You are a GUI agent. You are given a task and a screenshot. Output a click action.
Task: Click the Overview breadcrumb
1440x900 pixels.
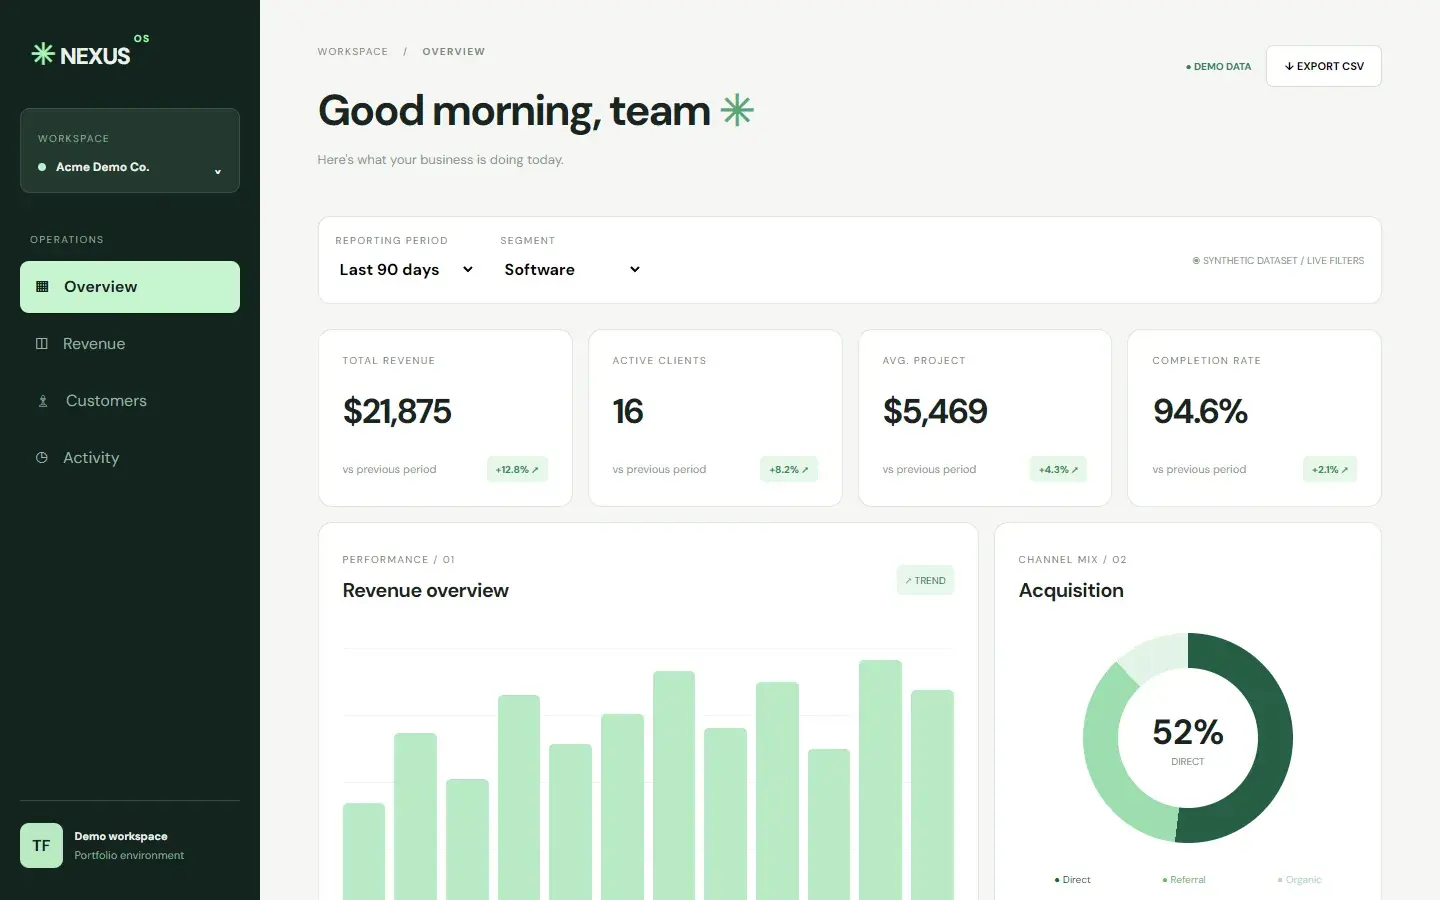[454, 52]
